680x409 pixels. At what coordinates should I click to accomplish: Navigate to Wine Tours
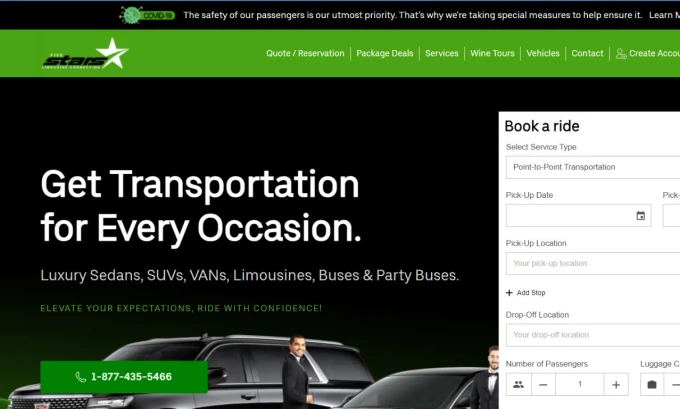pyautogui.click(x=492, y=53)
